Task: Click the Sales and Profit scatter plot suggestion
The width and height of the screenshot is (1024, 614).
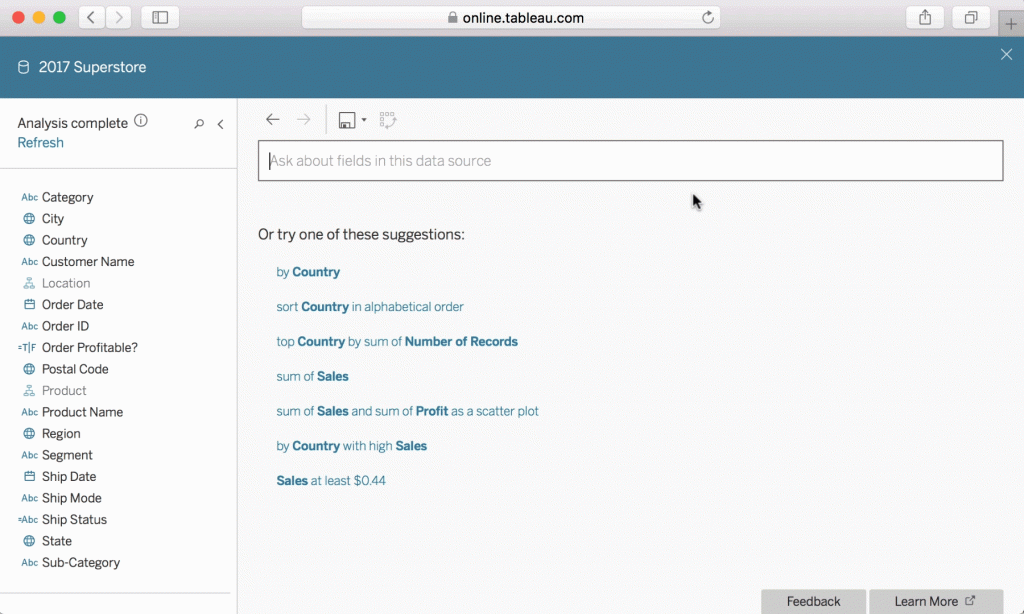Action: click(x=408, y=412)
